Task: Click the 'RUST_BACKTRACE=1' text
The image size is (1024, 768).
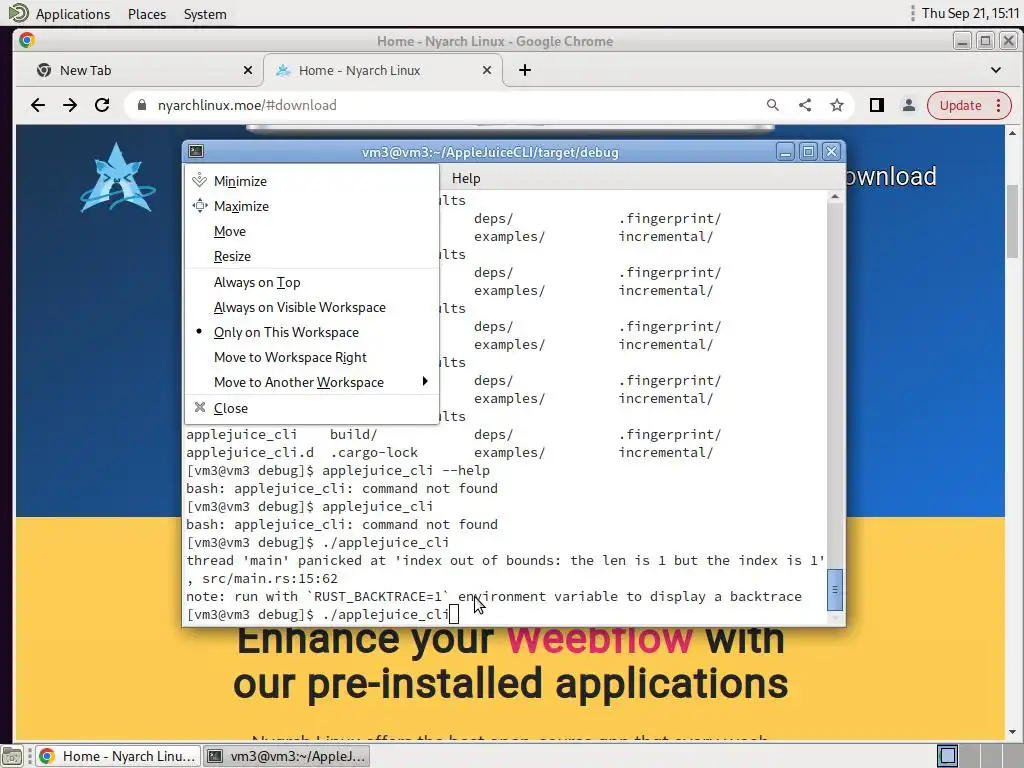Action: pos(377,596)
